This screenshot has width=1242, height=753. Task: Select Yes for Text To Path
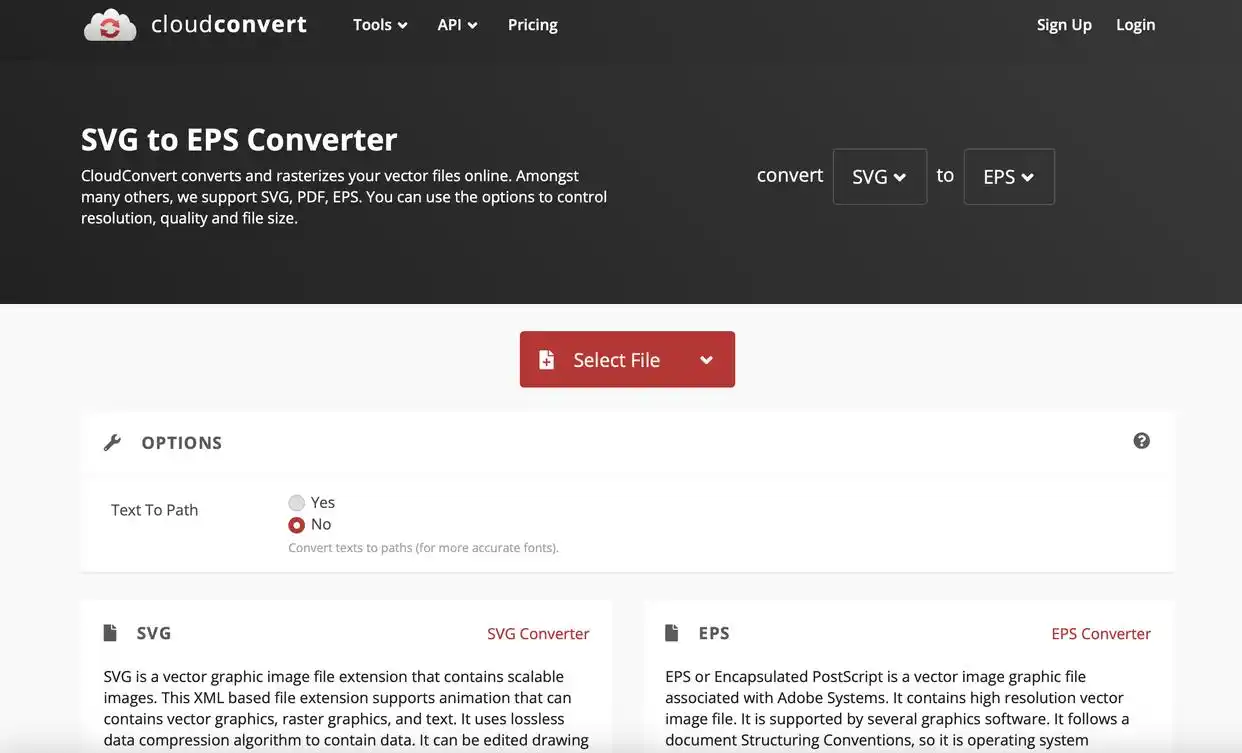297,503
